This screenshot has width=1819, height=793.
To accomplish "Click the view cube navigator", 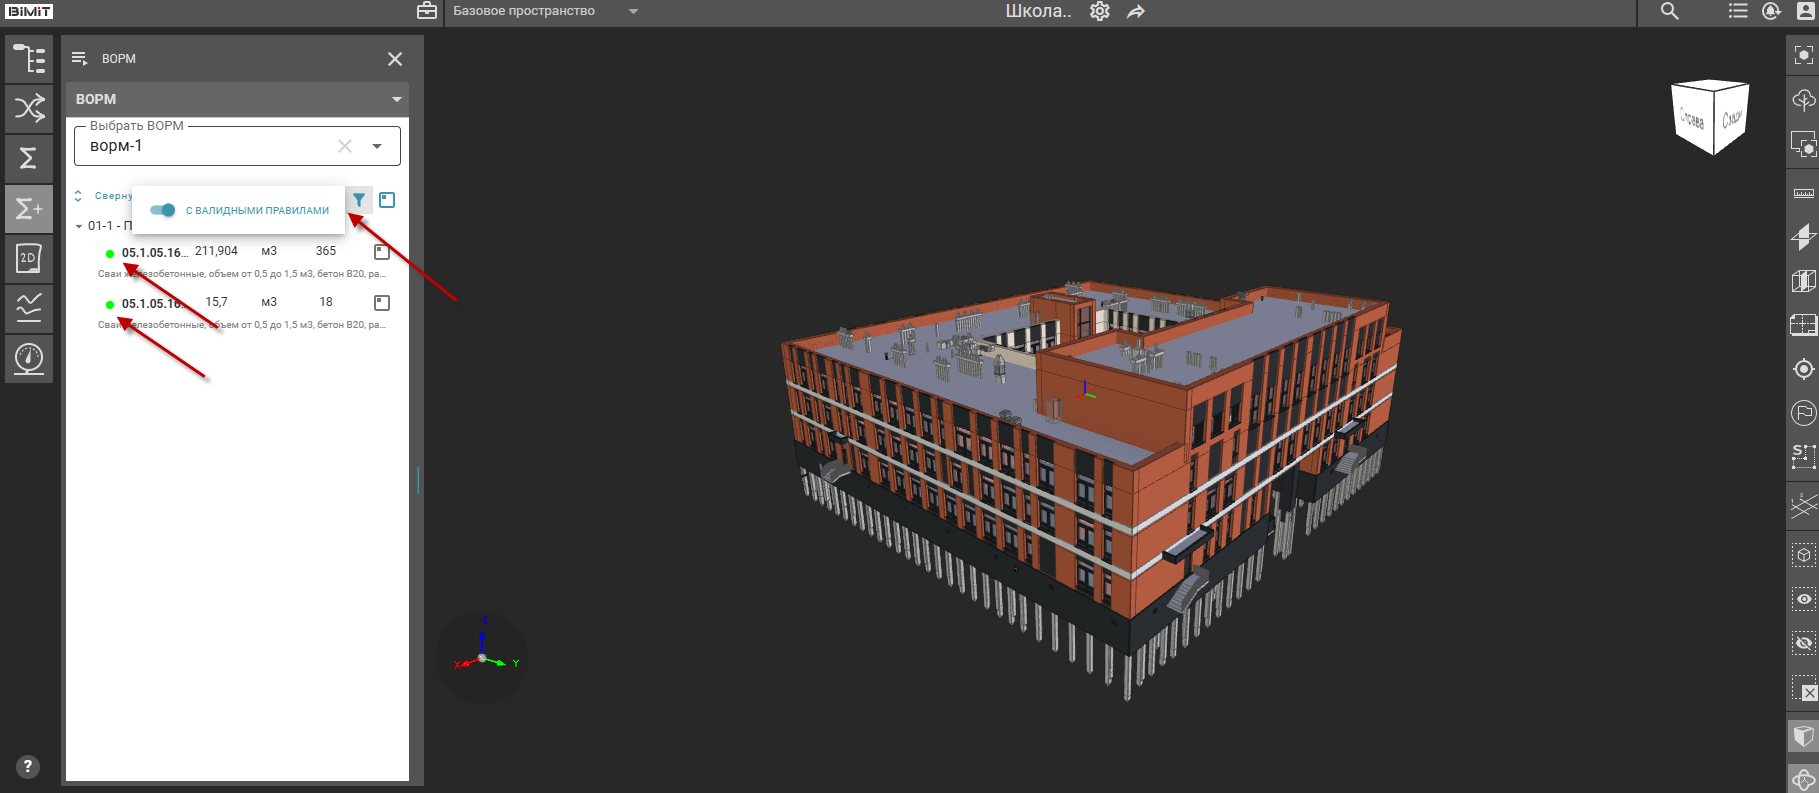I will coord(1710,117).
